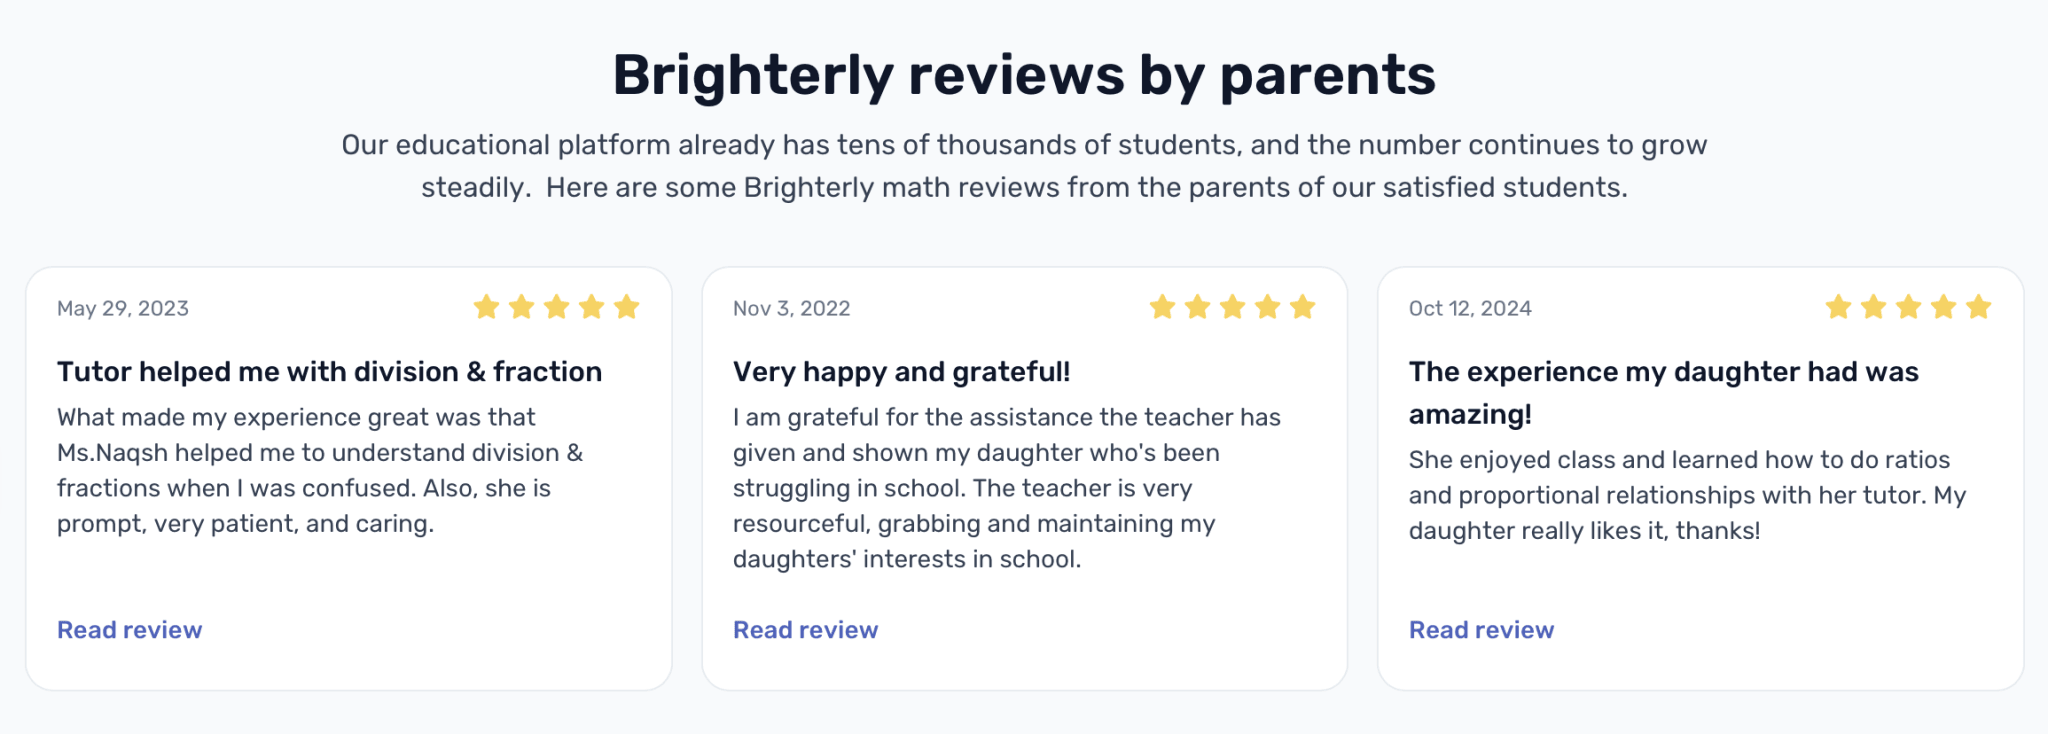Click the date 'May 29, 2023'

pos(122,308)
